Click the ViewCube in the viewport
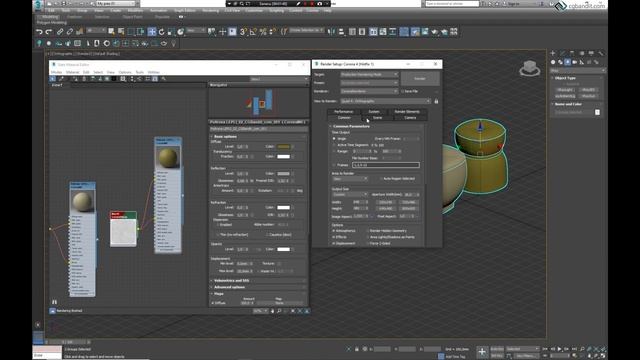 pyautogui.click(x=529, y=69)
